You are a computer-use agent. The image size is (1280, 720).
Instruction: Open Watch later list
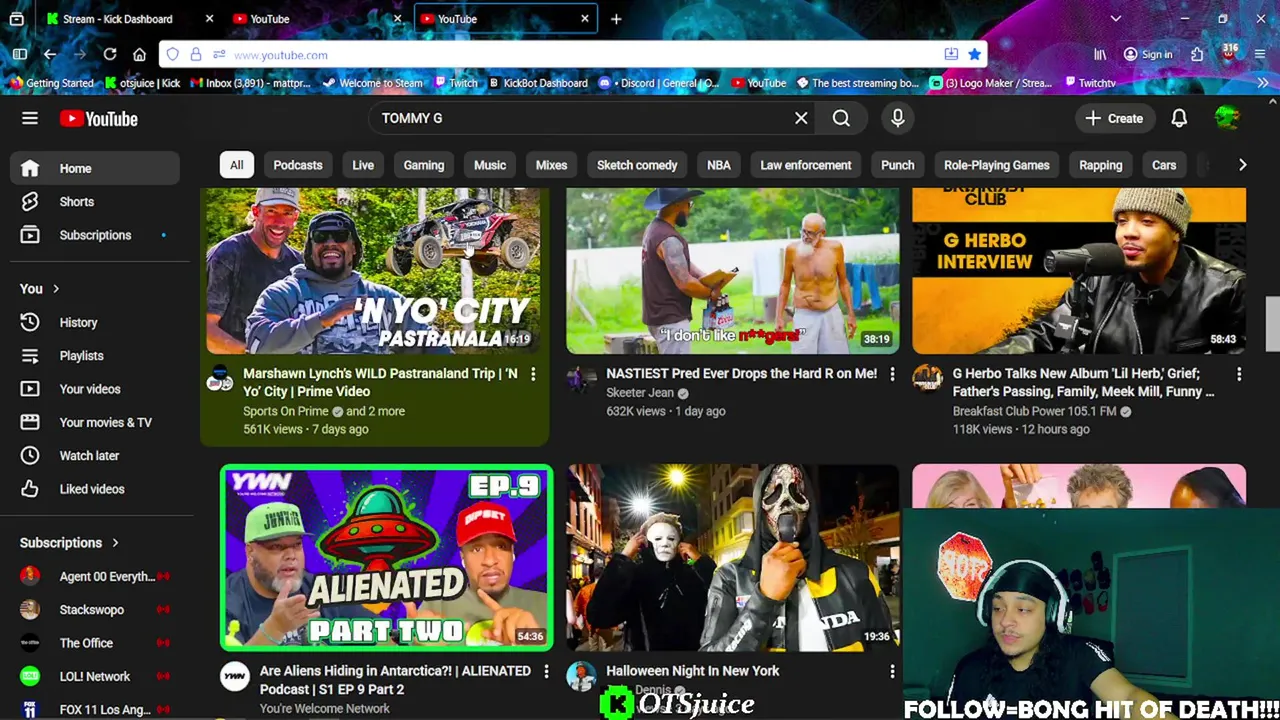[95, 456]
